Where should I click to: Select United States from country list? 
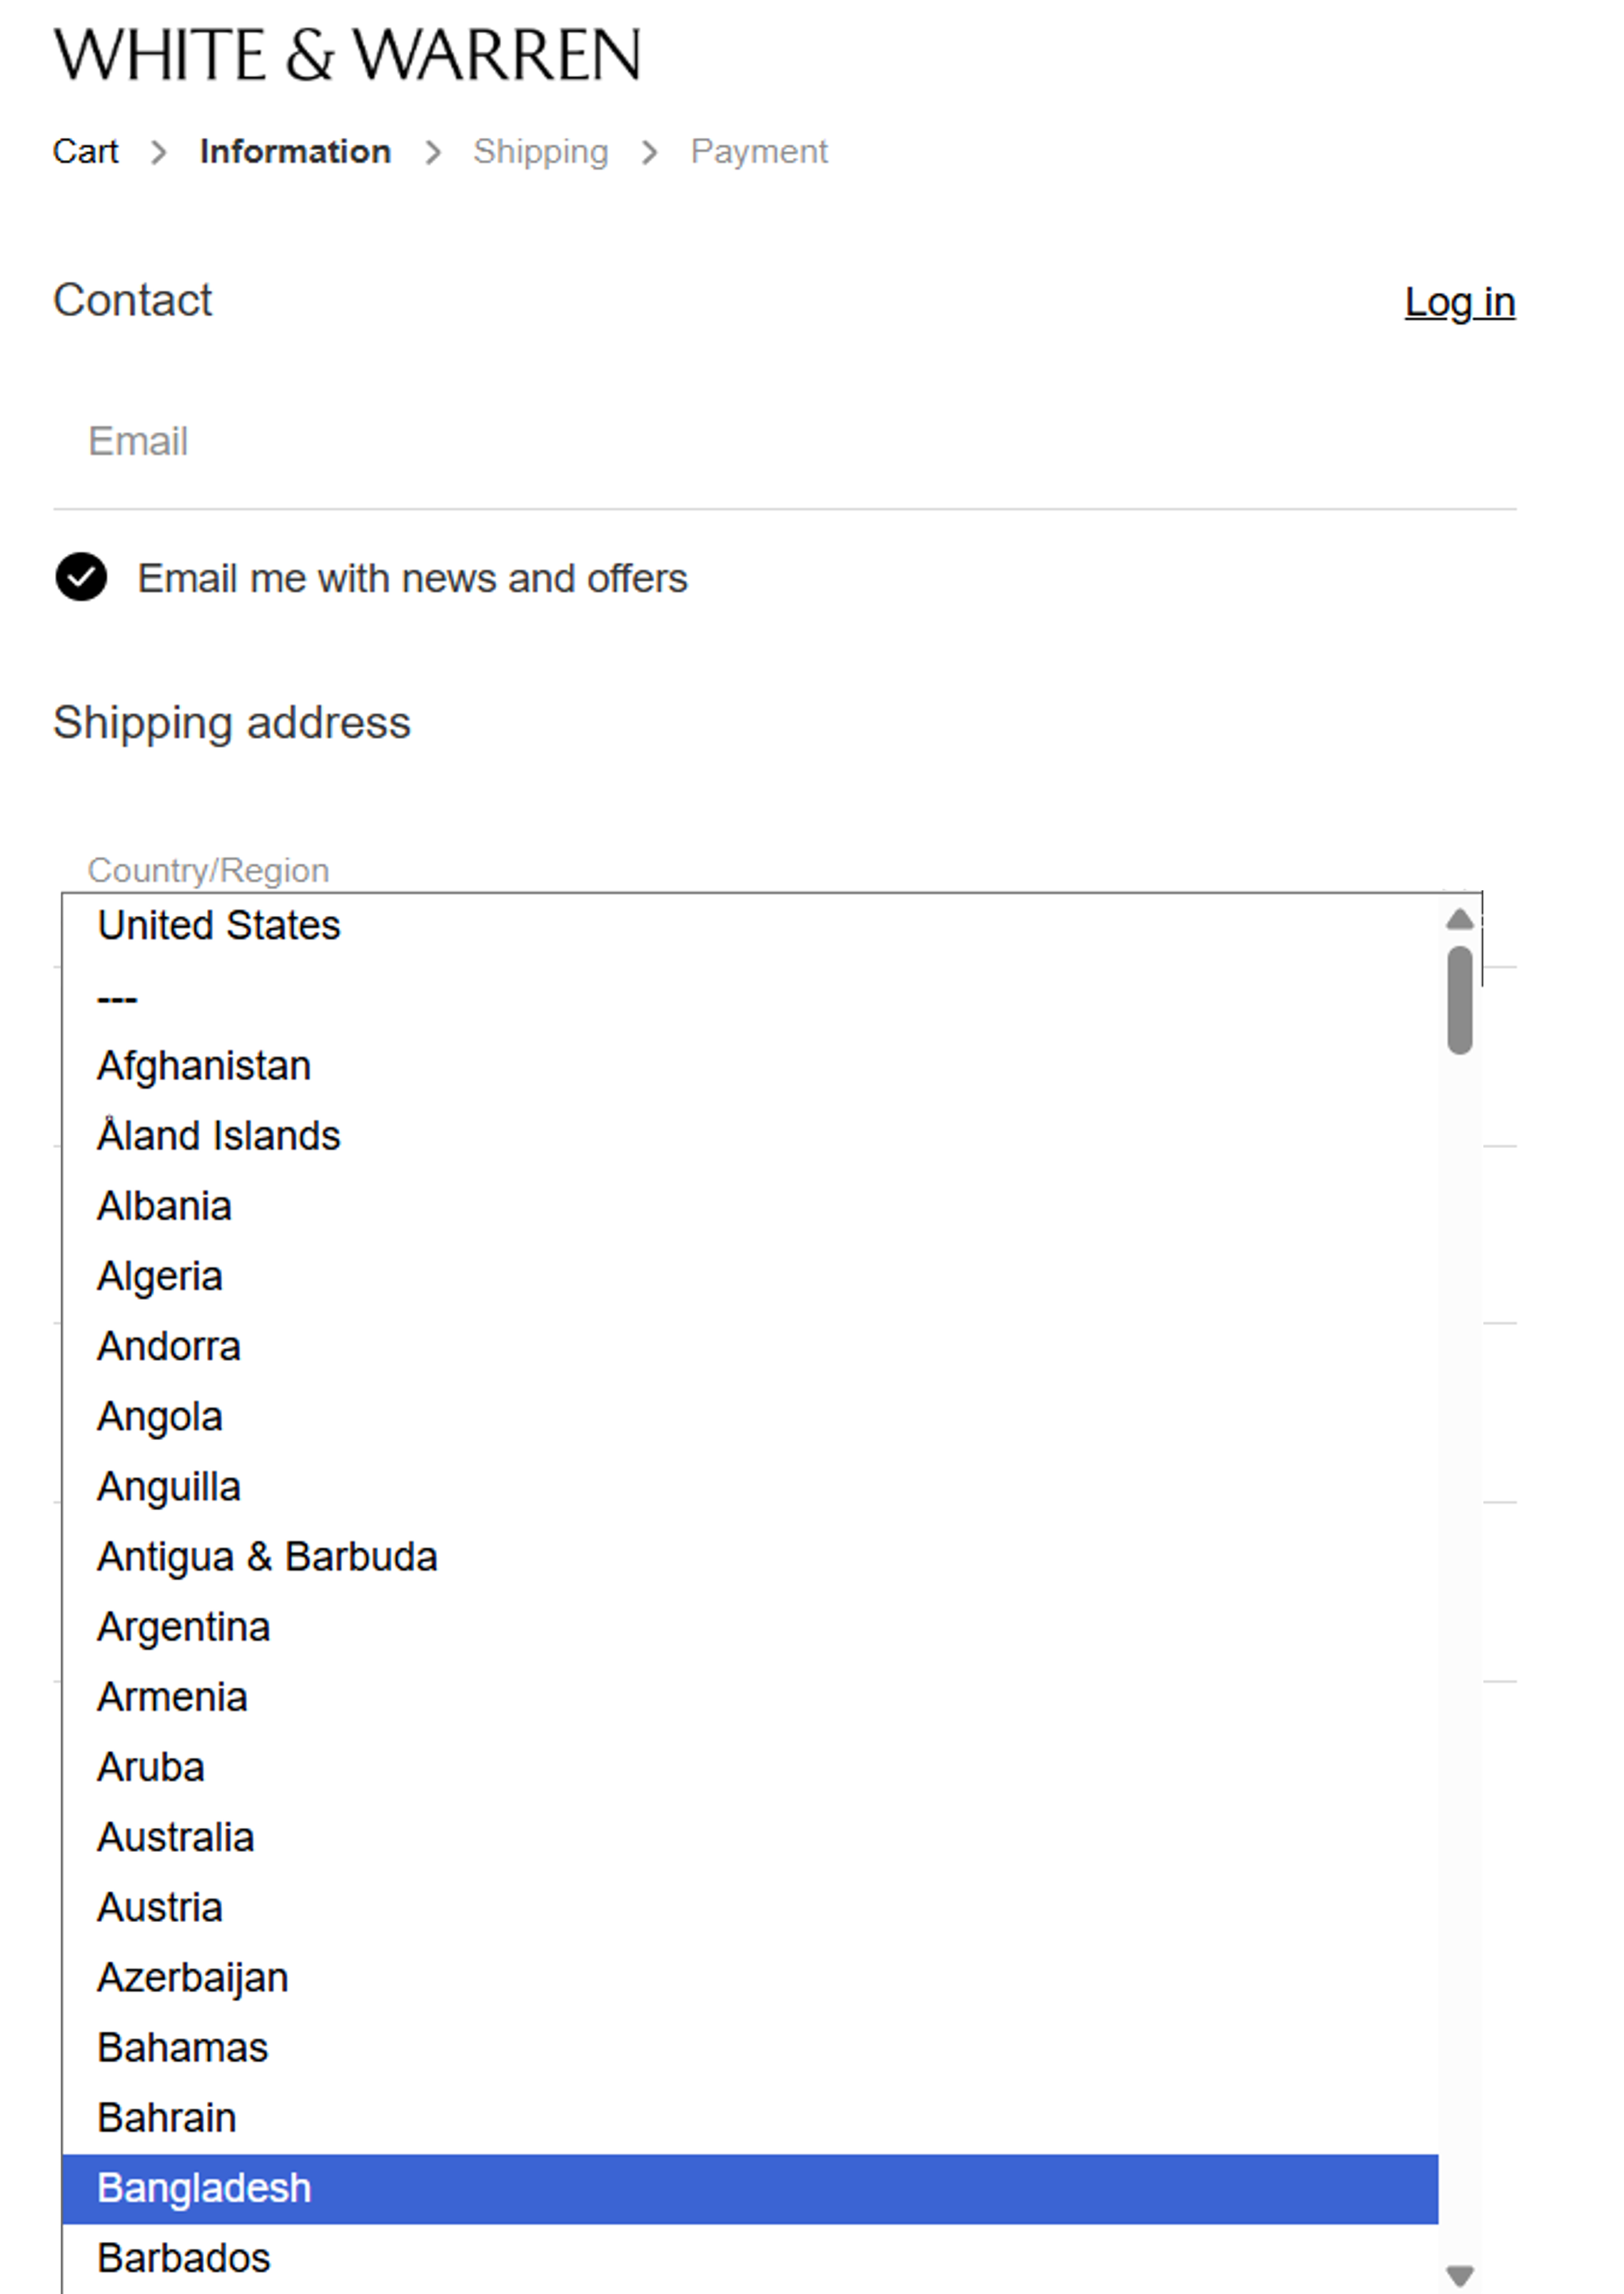(x=218, y=926)
